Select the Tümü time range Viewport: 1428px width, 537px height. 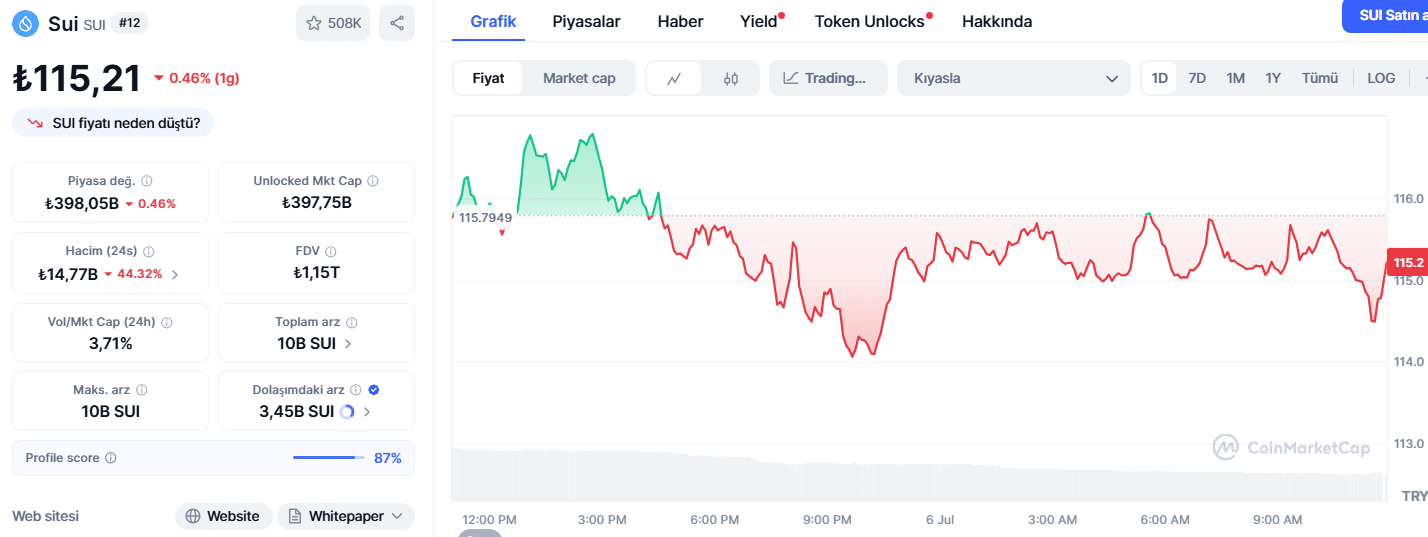1320,78
